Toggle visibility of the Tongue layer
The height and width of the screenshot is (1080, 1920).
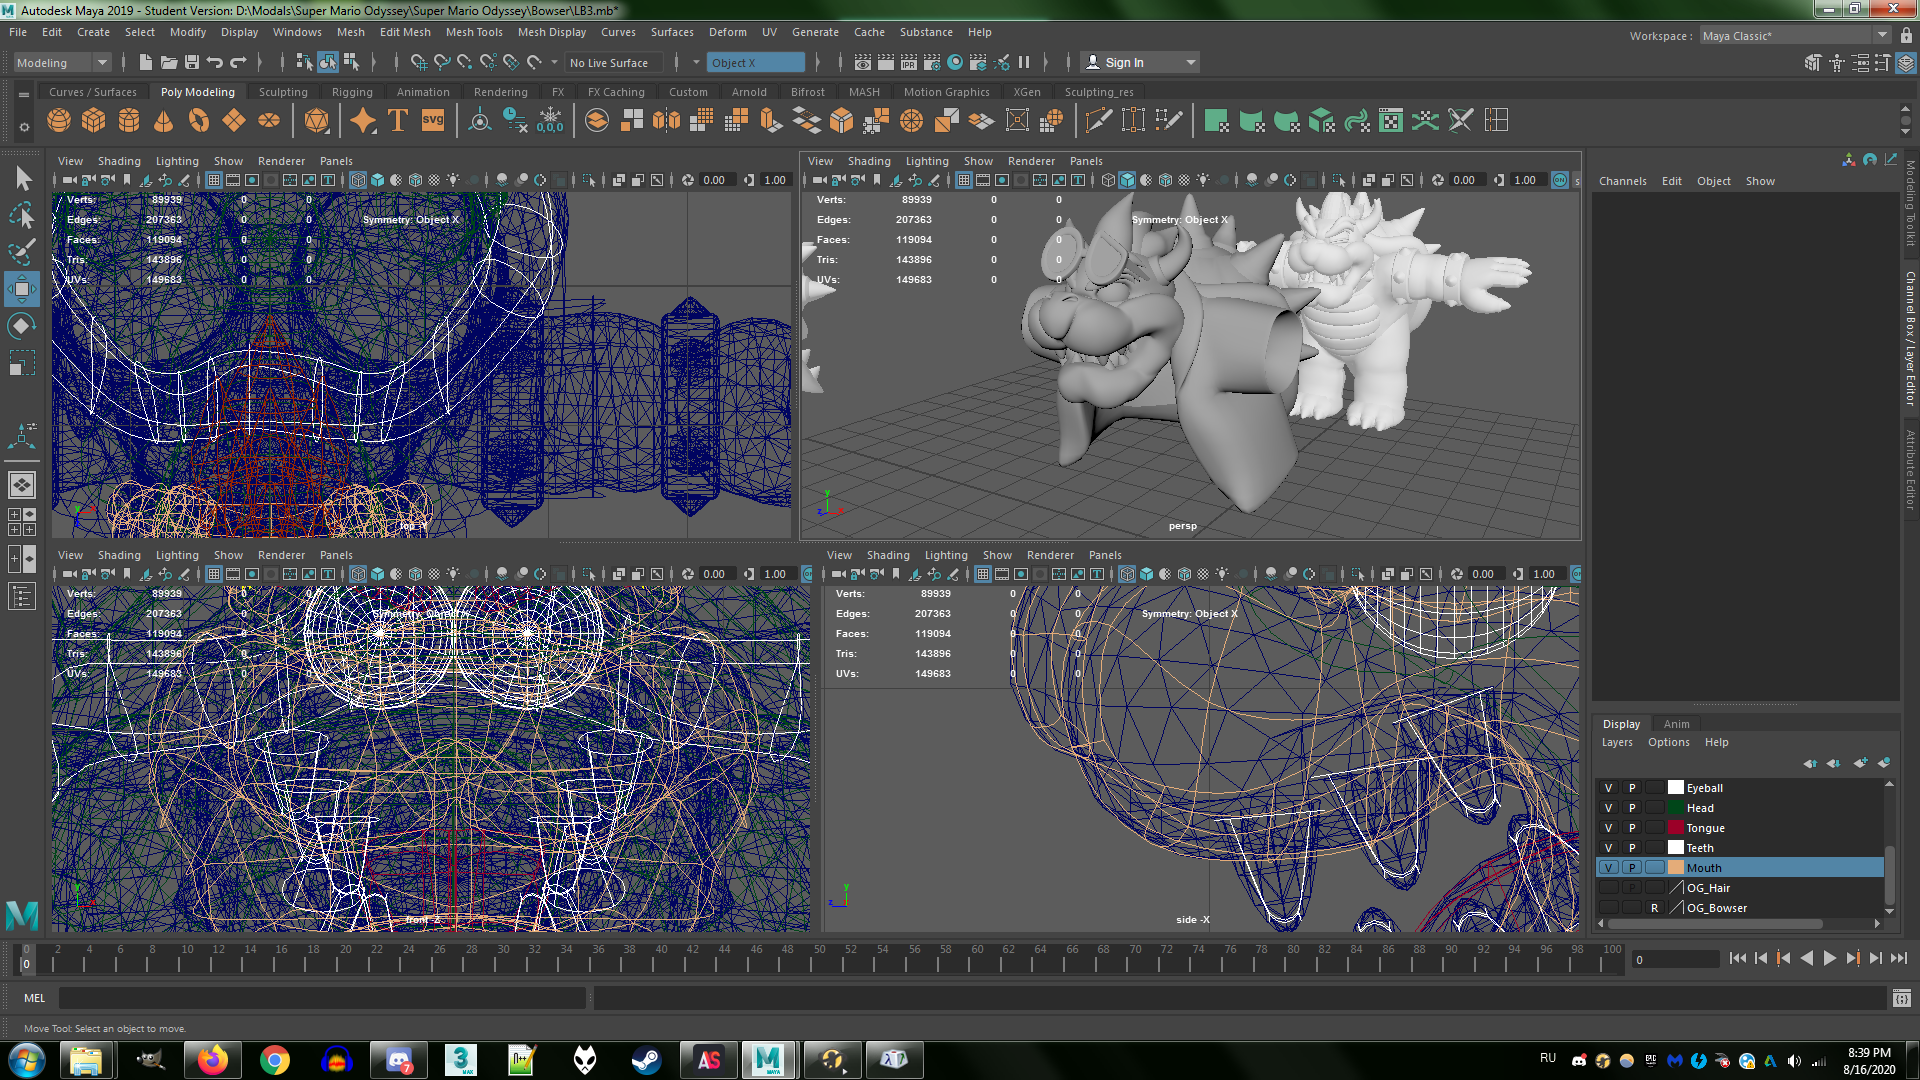[x=1609, y=828]
